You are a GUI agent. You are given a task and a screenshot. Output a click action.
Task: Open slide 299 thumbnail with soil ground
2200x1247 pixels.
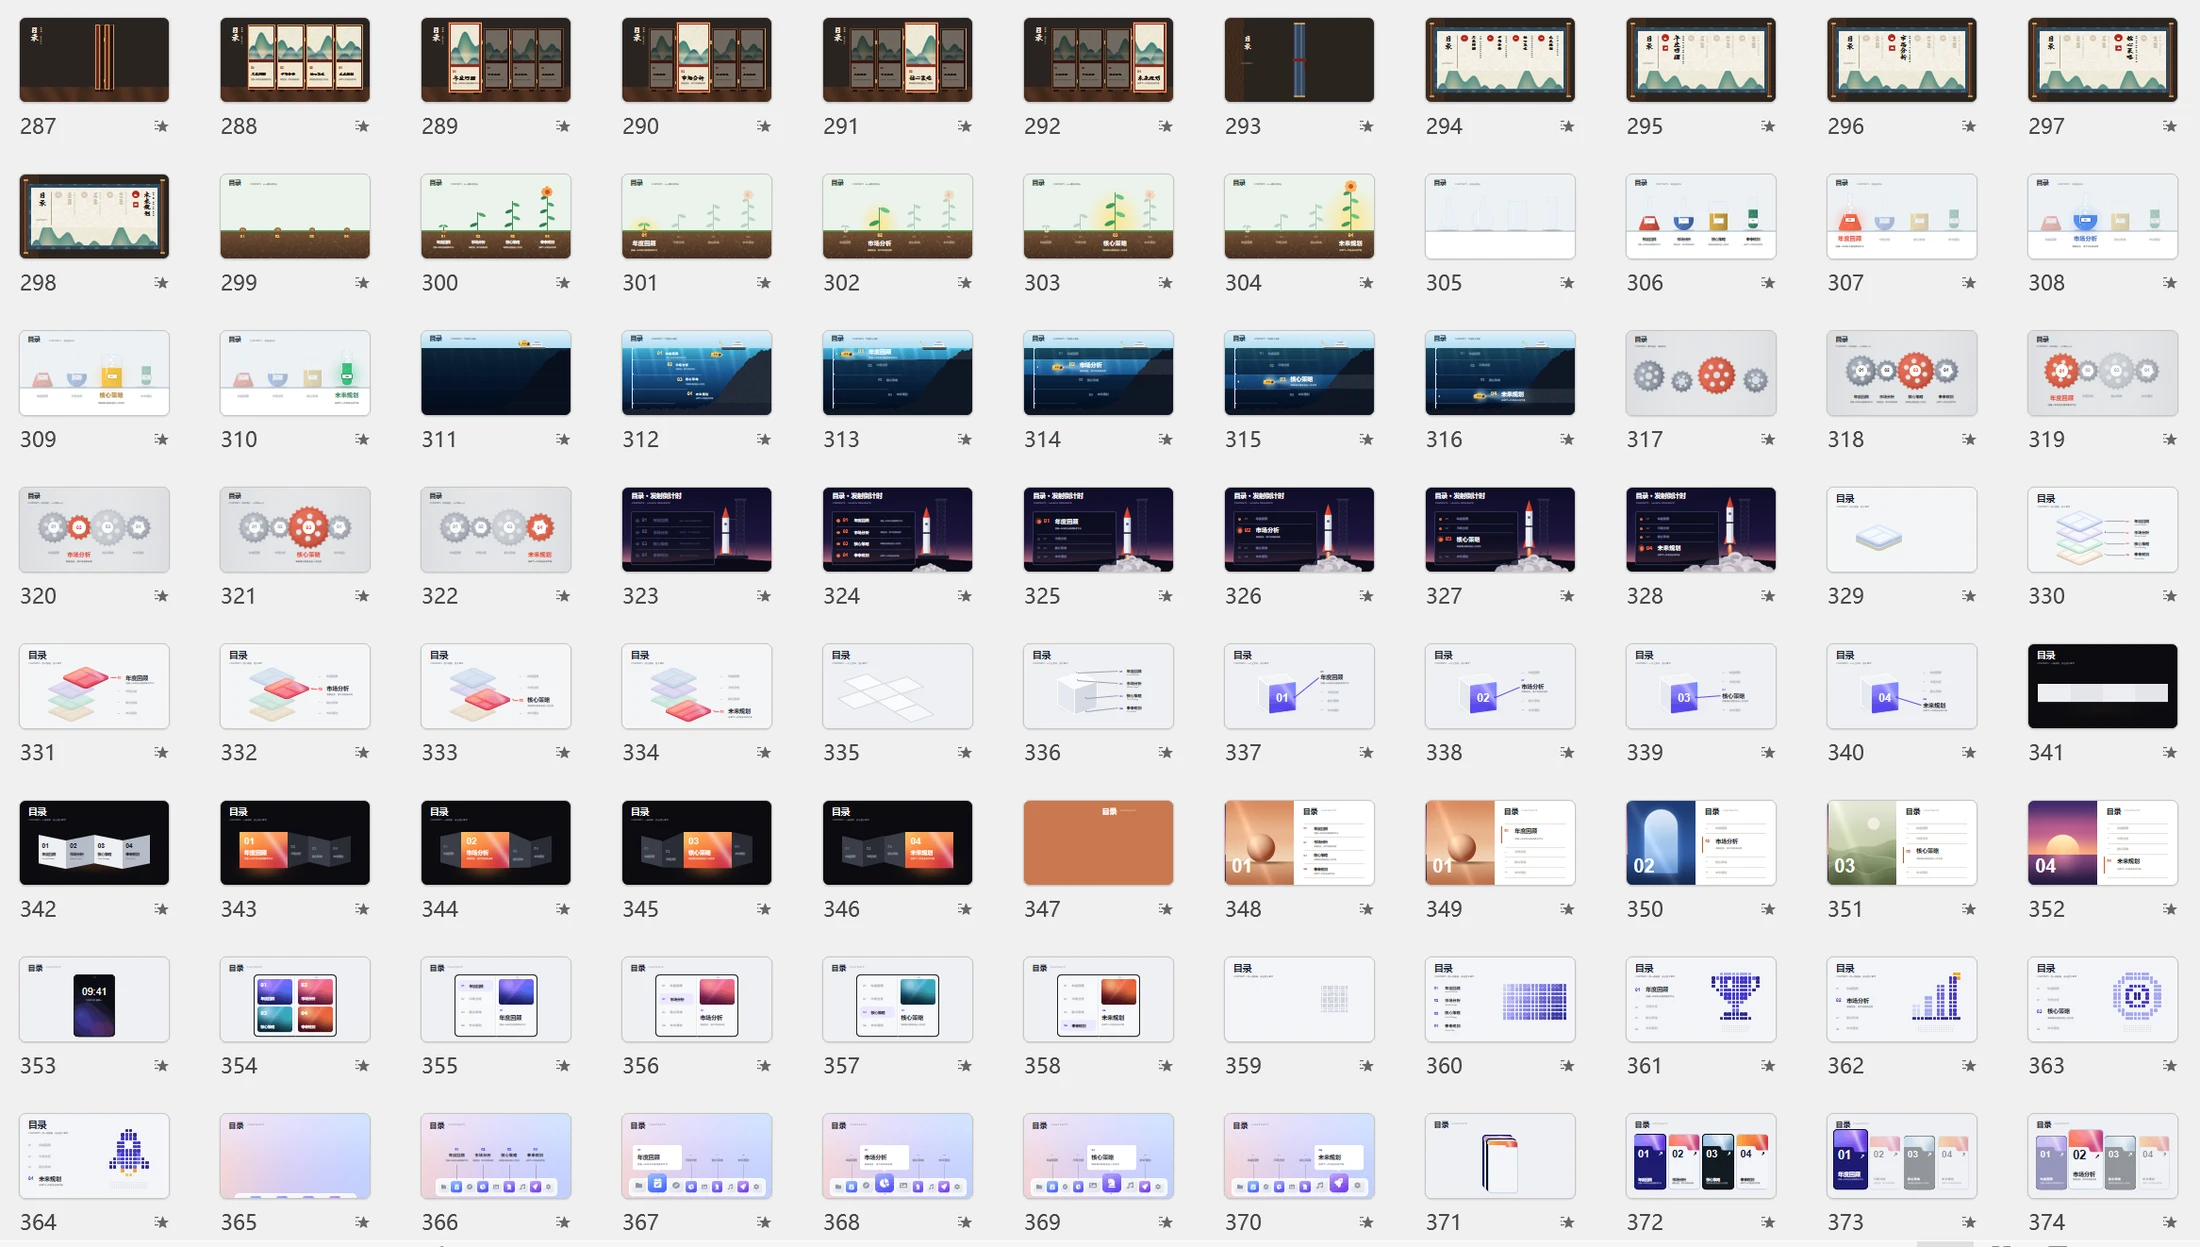point(295,216)
